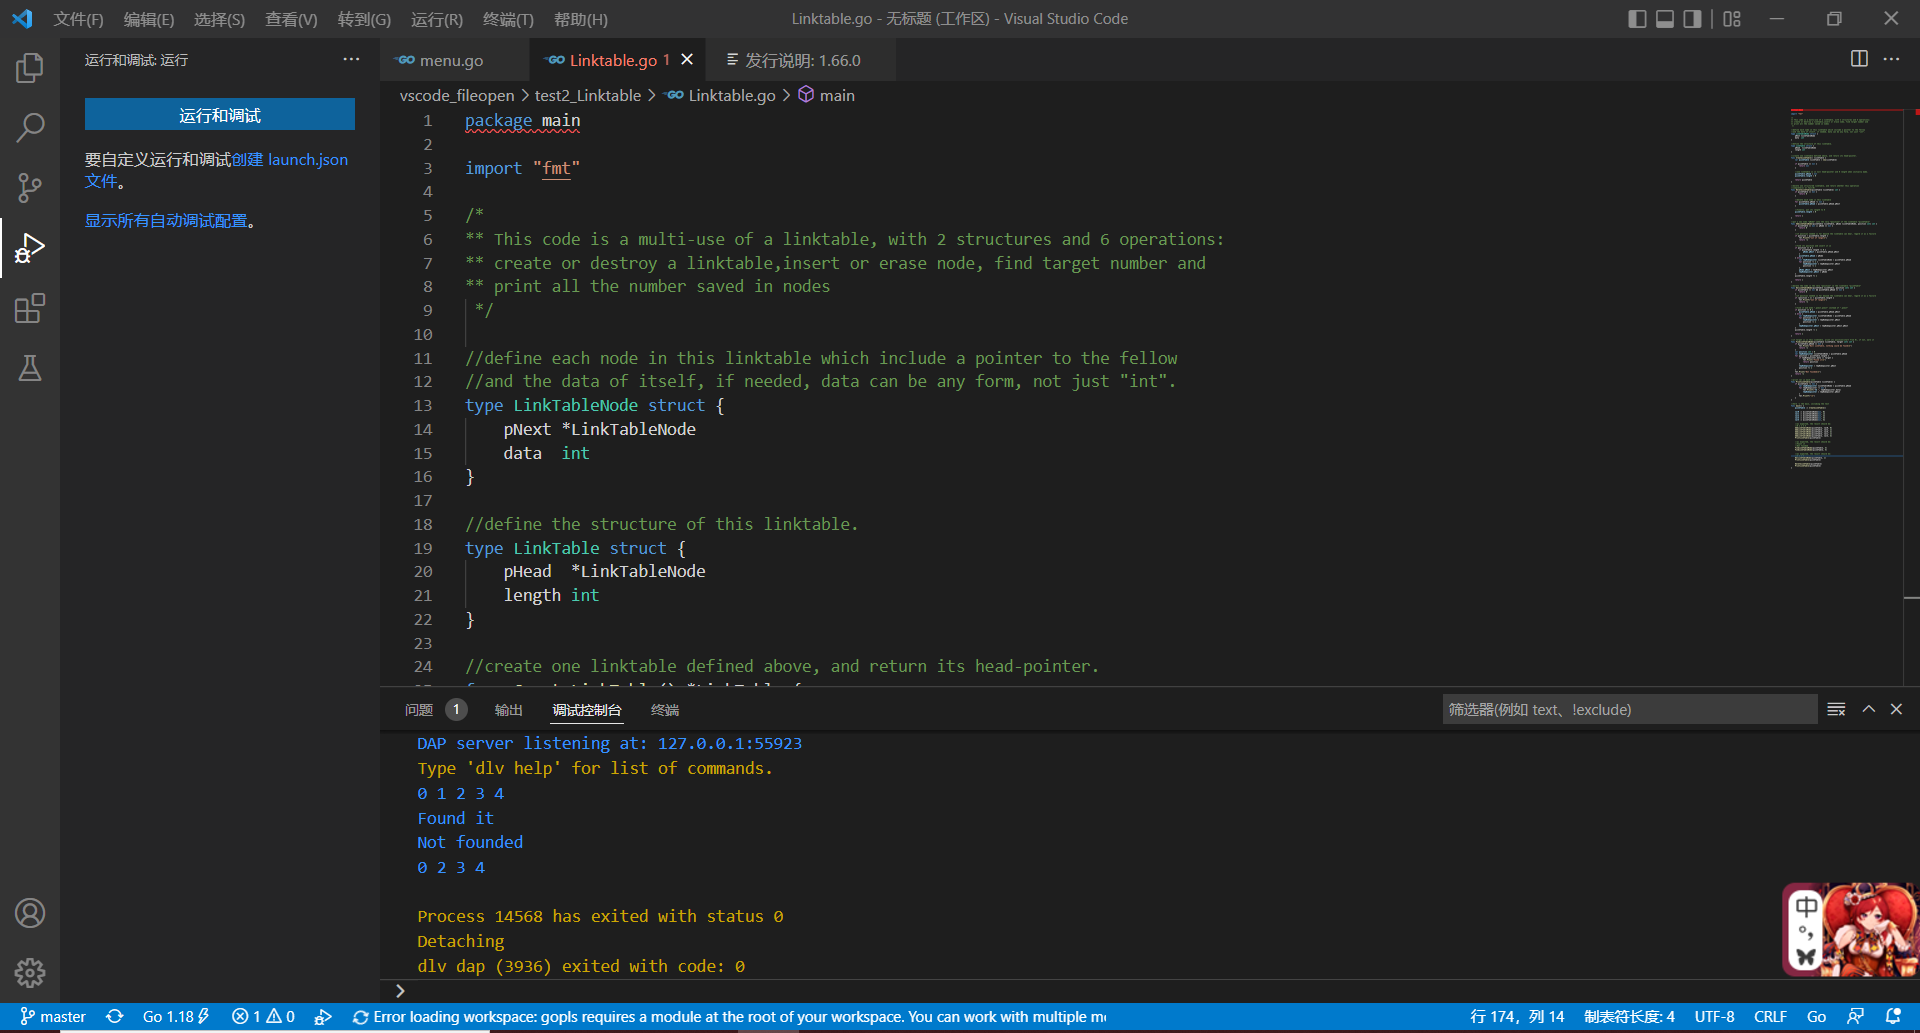1920x1033 pixels.
Task: Expand the test2_Linktable breadcrumb segment
Action: 587,95
